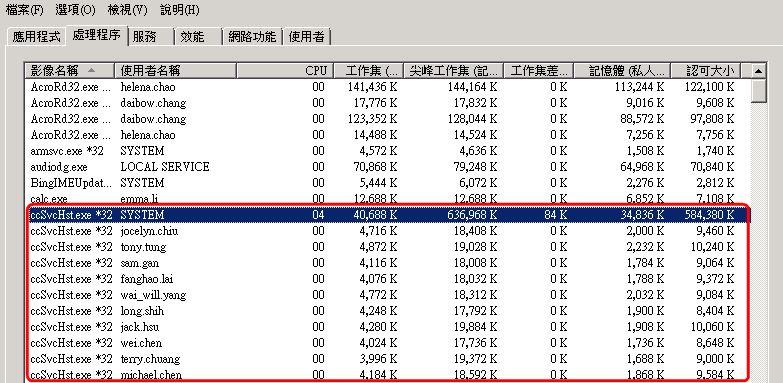Select ccSvcHst.exe row of tony.tung
This screenshot has height=383, width=783.
(387, 247)
